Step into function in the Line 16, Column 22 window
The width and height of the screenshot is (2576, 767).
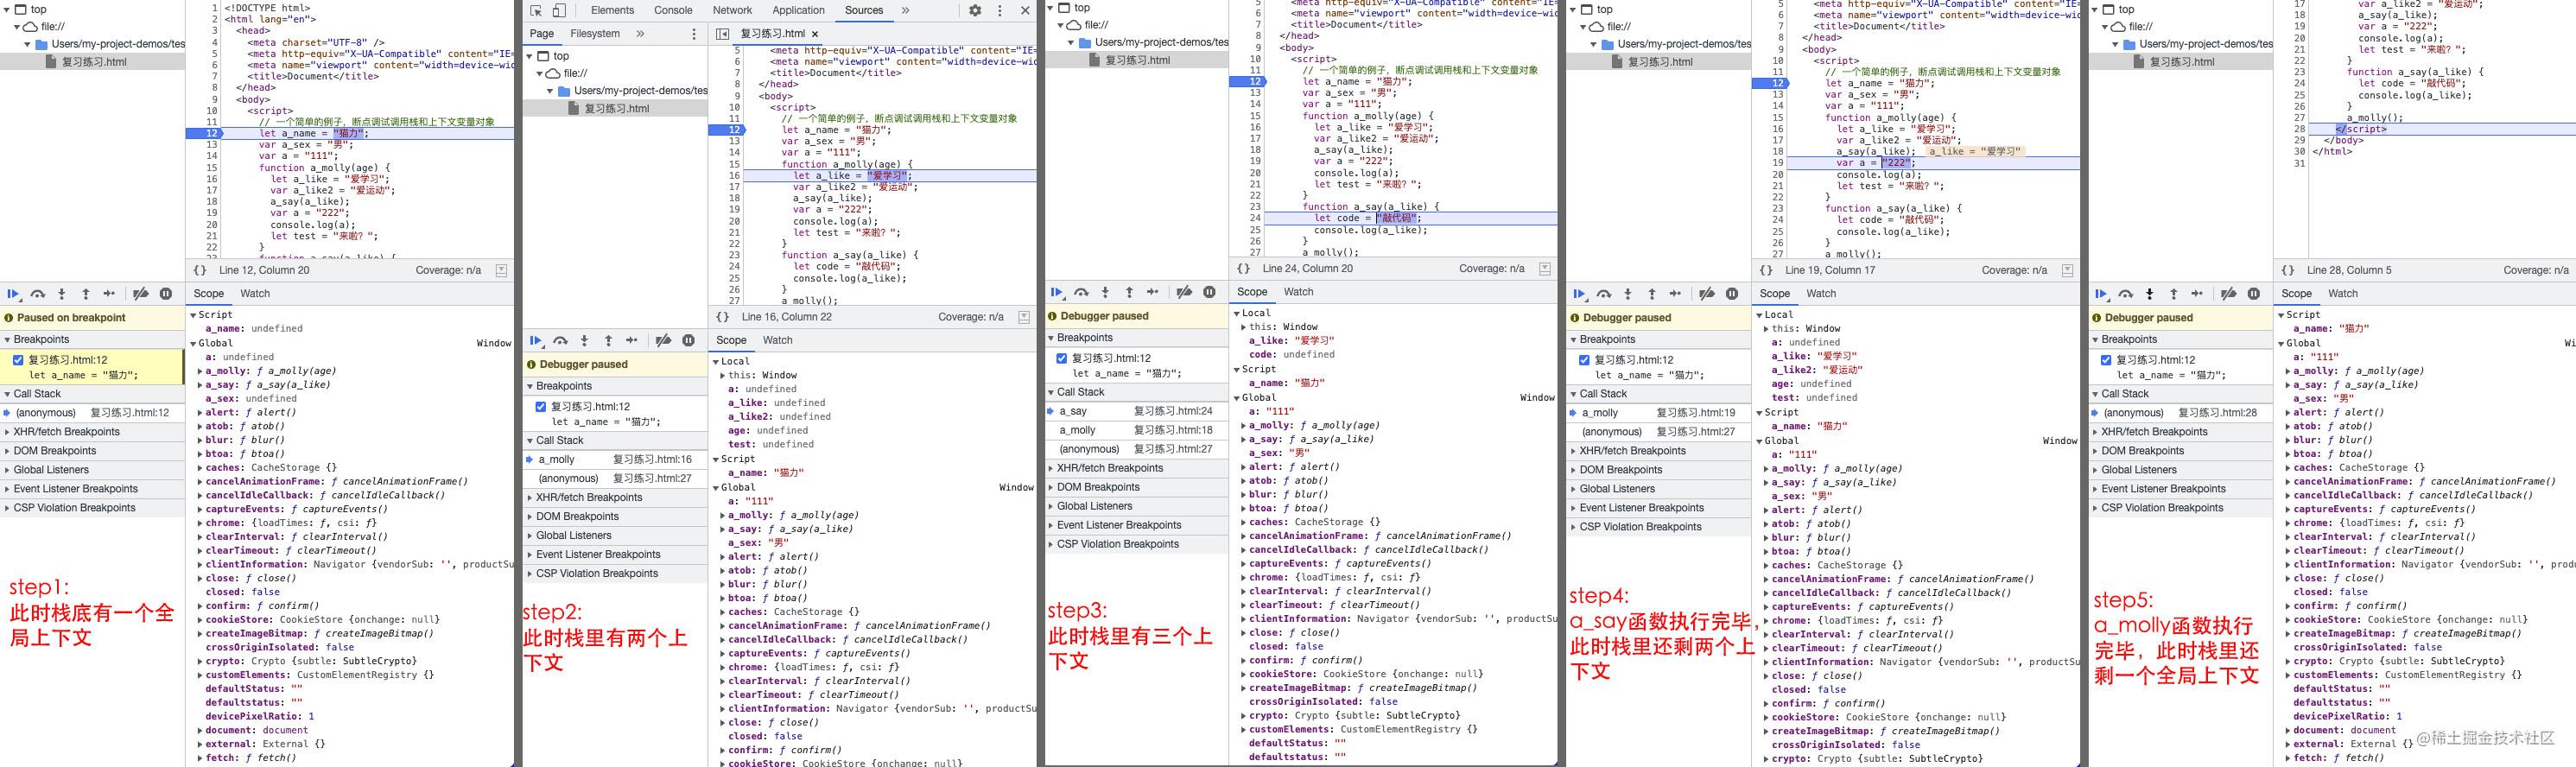point(585,341)
